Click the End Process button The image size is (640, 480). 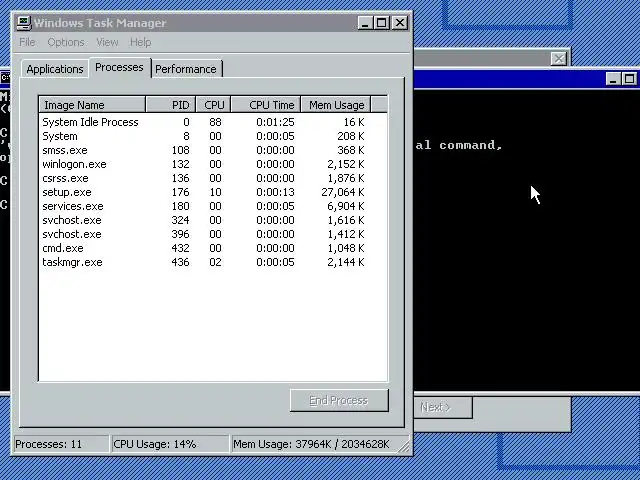tap(339, 400)
